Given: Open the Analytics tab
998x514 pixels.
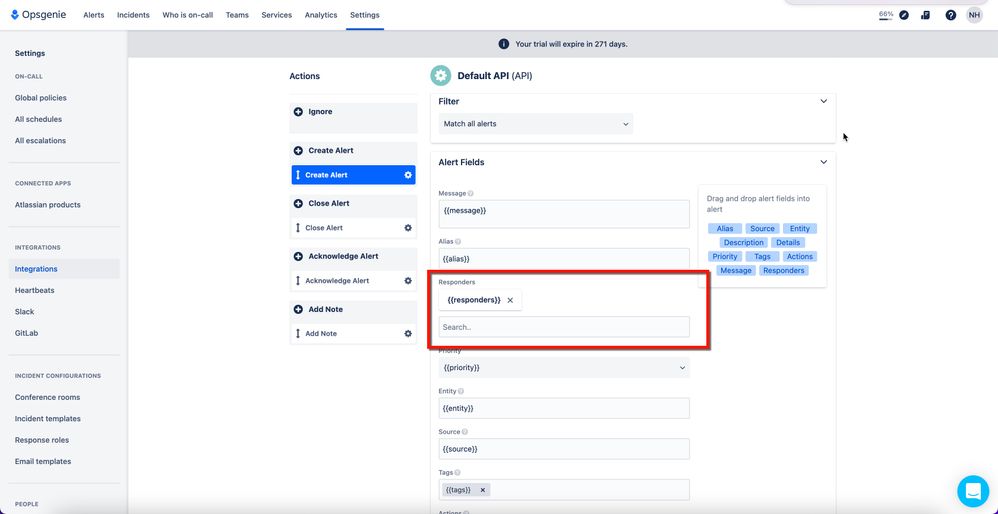Looking at the screenshot, I should point(321,15).
